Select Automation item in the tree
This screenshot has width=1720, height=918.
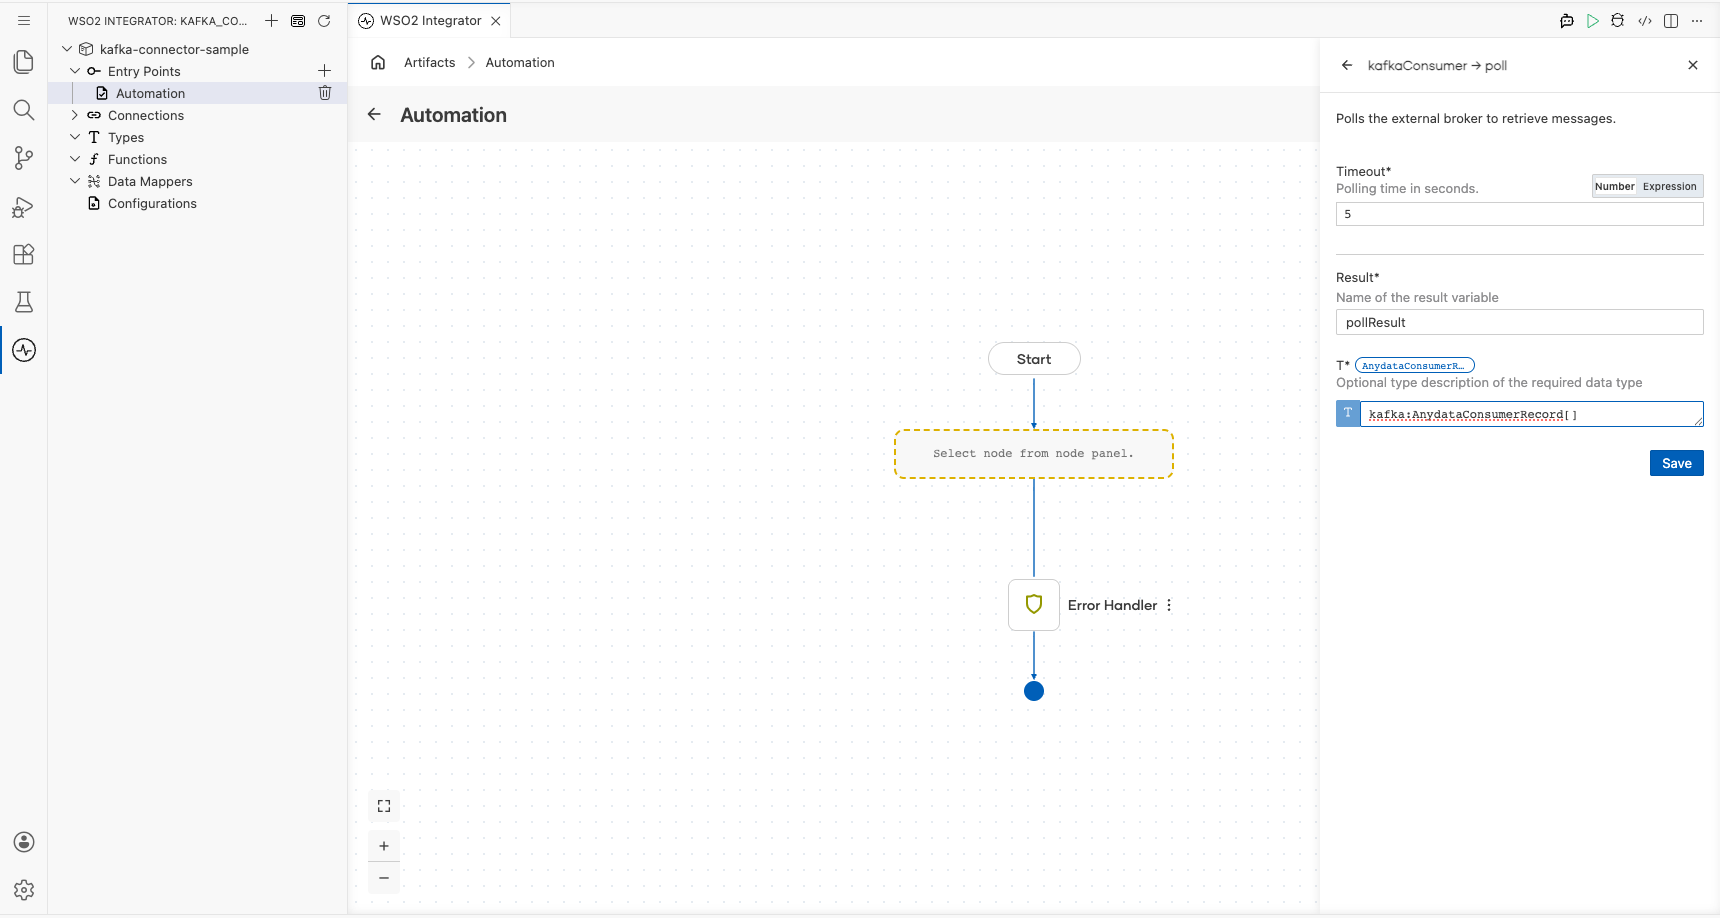pos(150,93)
